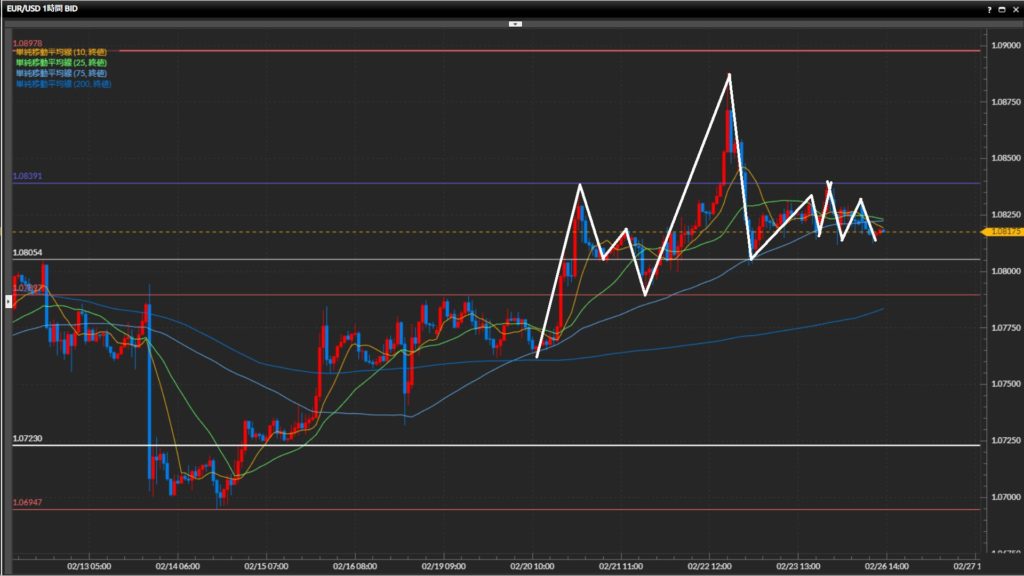Select the 1.07230 white horizontal line label
The width and height of the screenshot is (1024, 576).
click(28, 439)
